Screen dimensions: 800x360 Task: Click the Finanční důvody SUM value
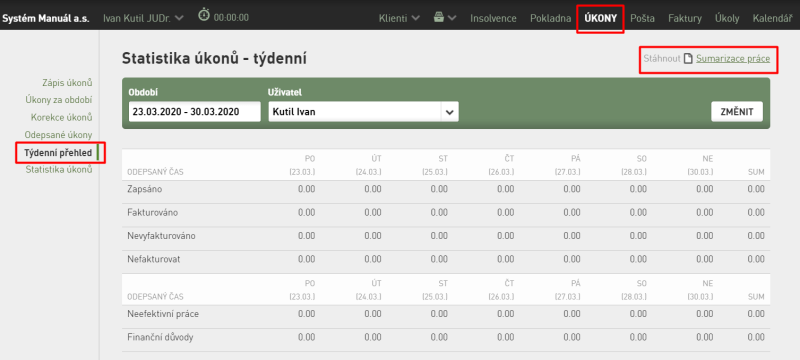click(x=756, y=338)
